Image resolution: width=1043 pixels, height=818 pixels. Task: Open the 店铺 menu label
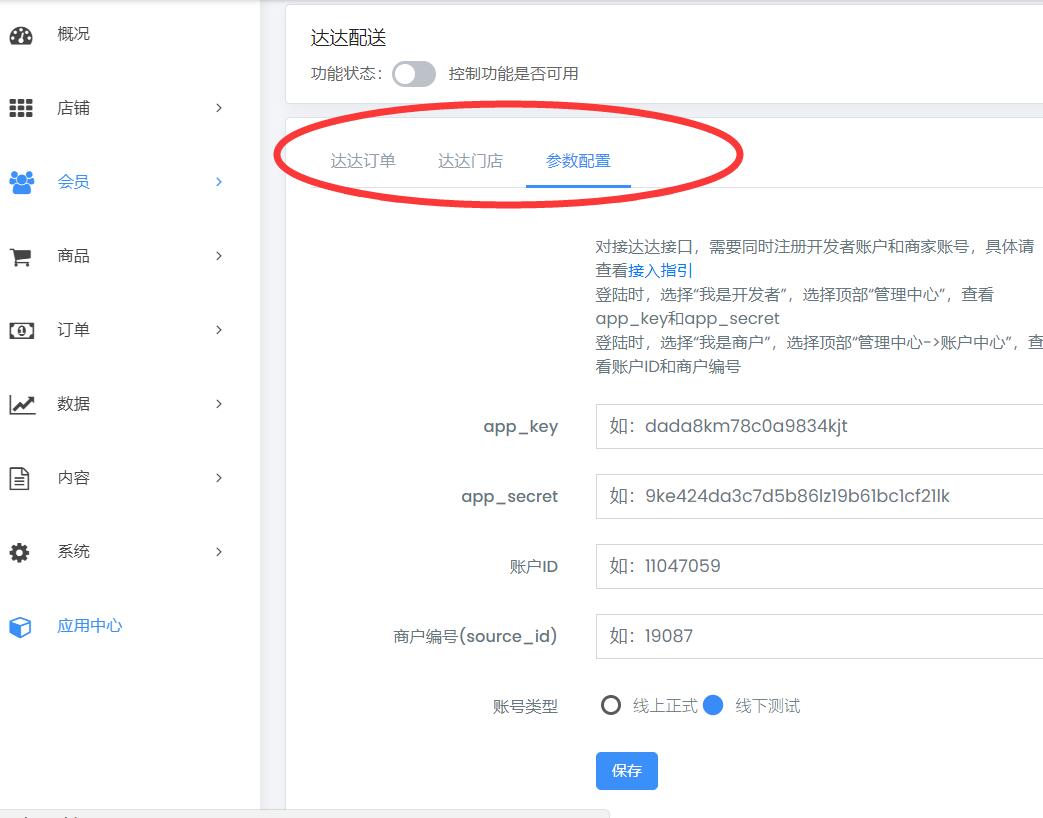click(73, 108)
